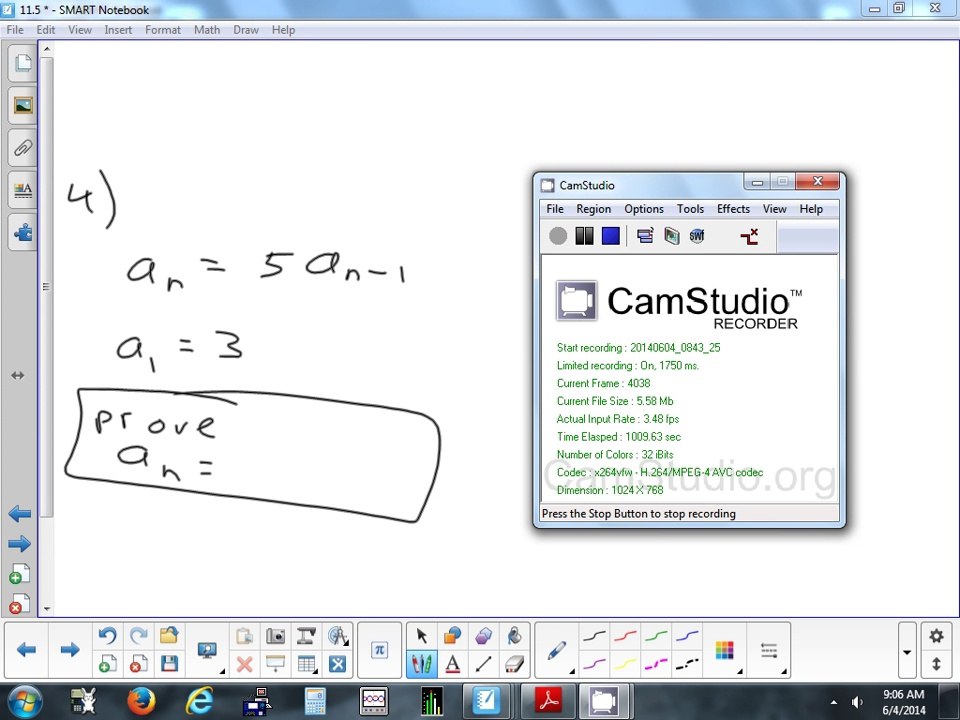Open the screen capture camera tool
960x720 pixels.
click(275, 636)
